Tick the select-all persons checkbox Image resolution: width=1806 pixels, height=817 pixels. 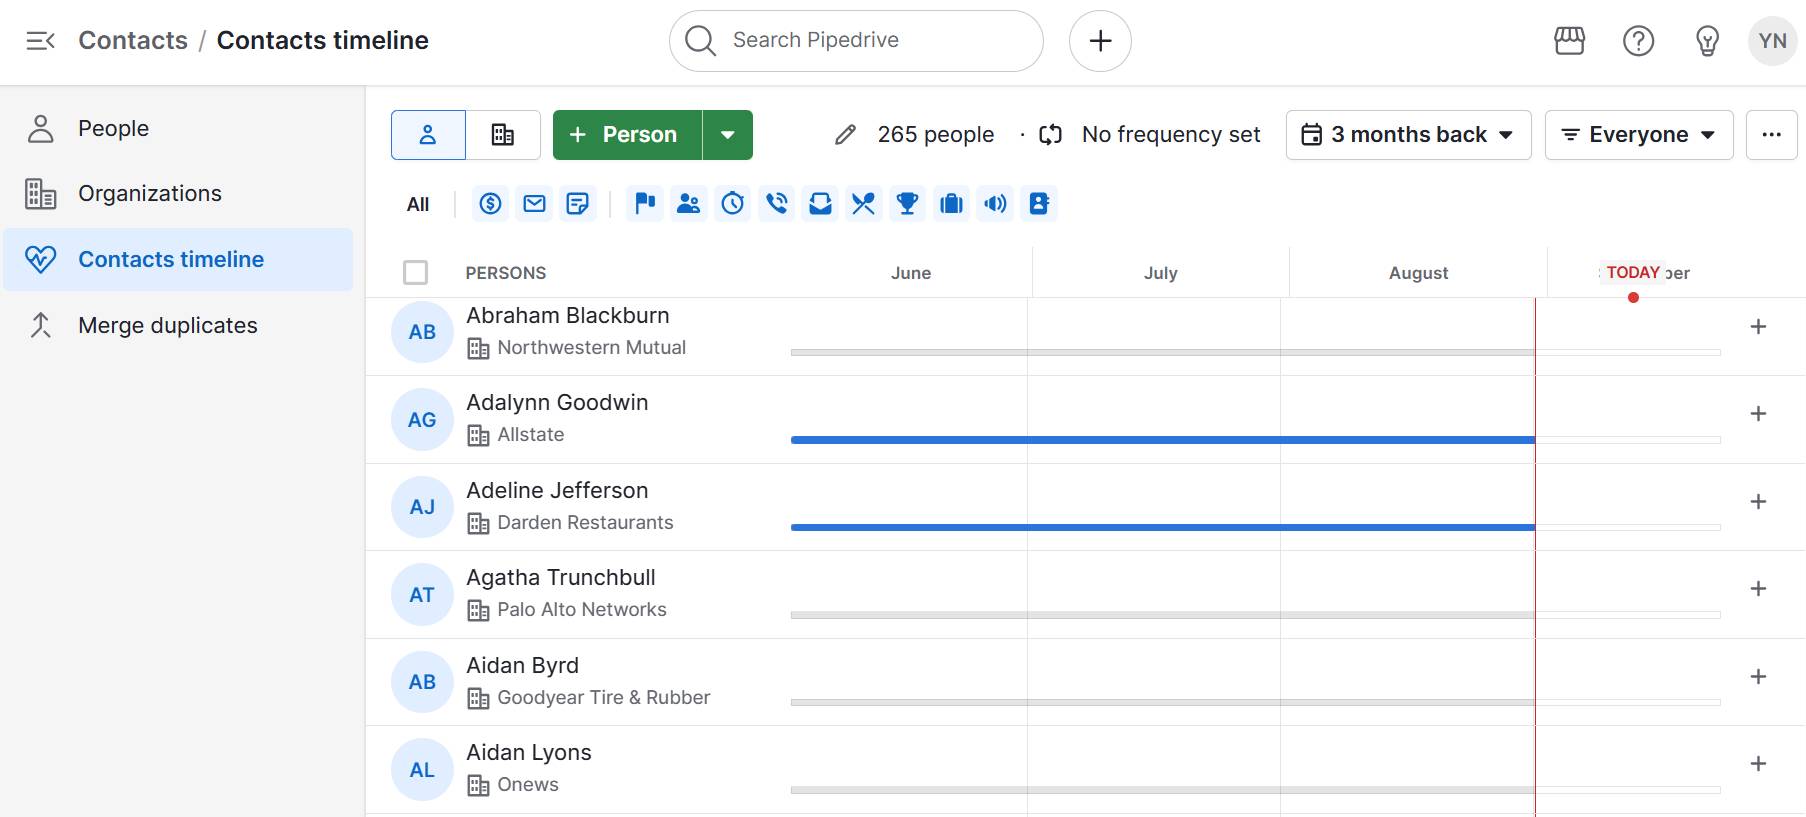click(x=415, y=272)
